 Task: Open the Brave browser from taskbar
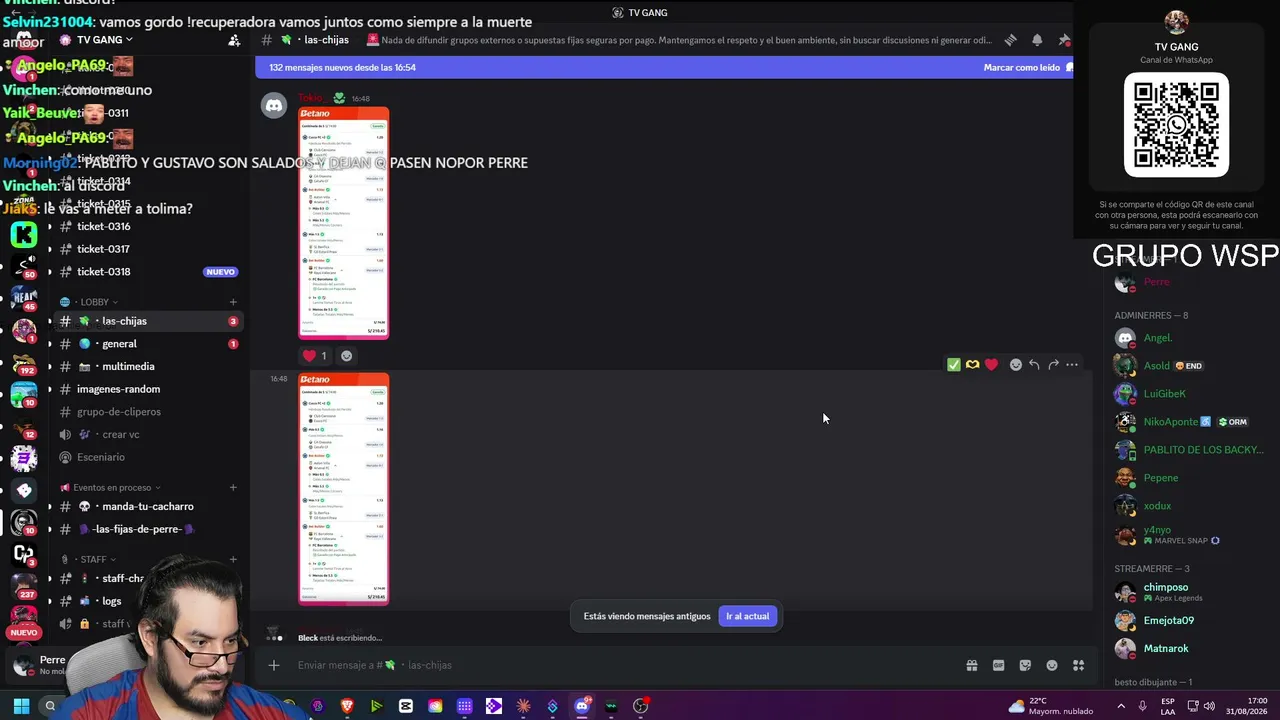(347, 706)
